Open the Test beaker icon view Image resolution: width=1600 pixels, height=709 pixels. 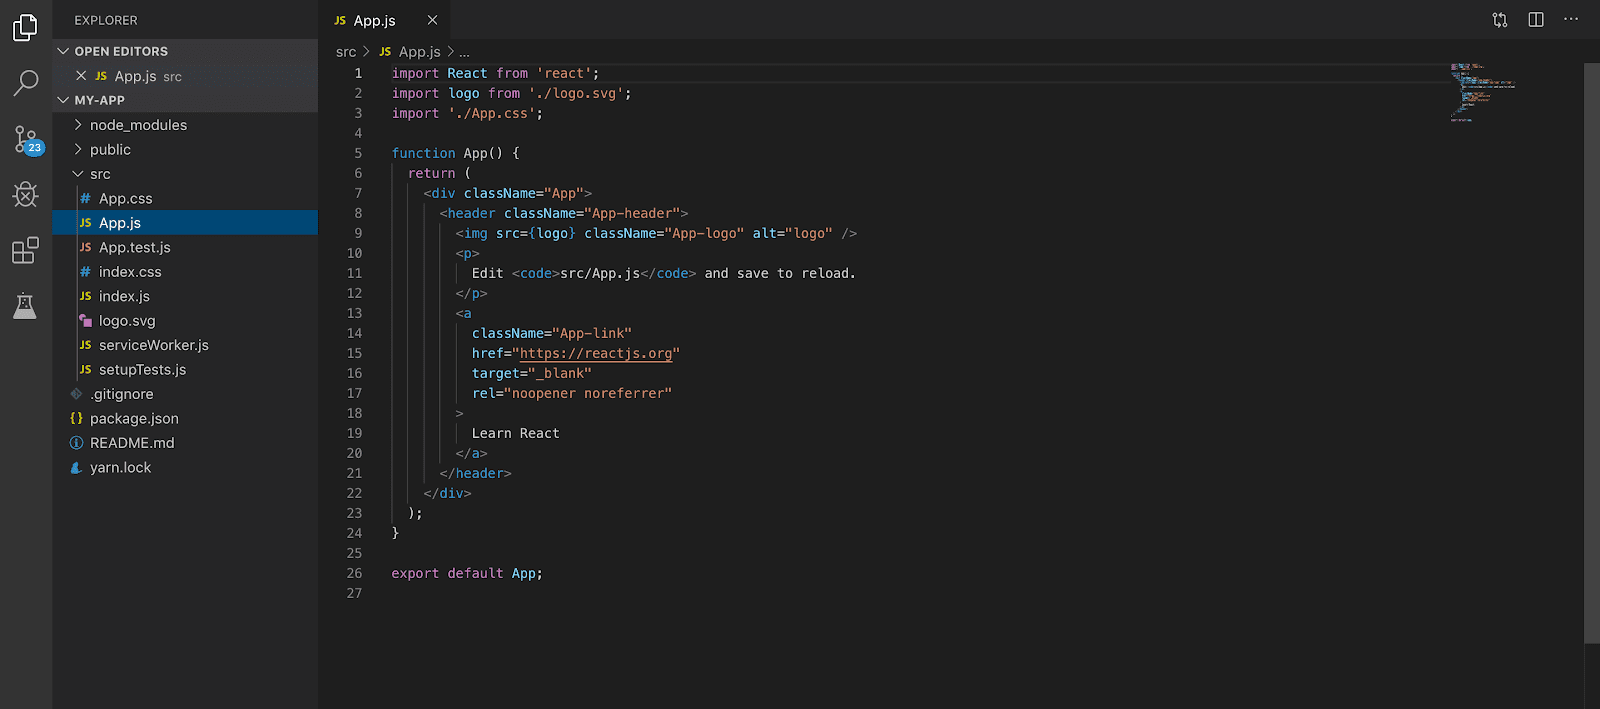25,306
